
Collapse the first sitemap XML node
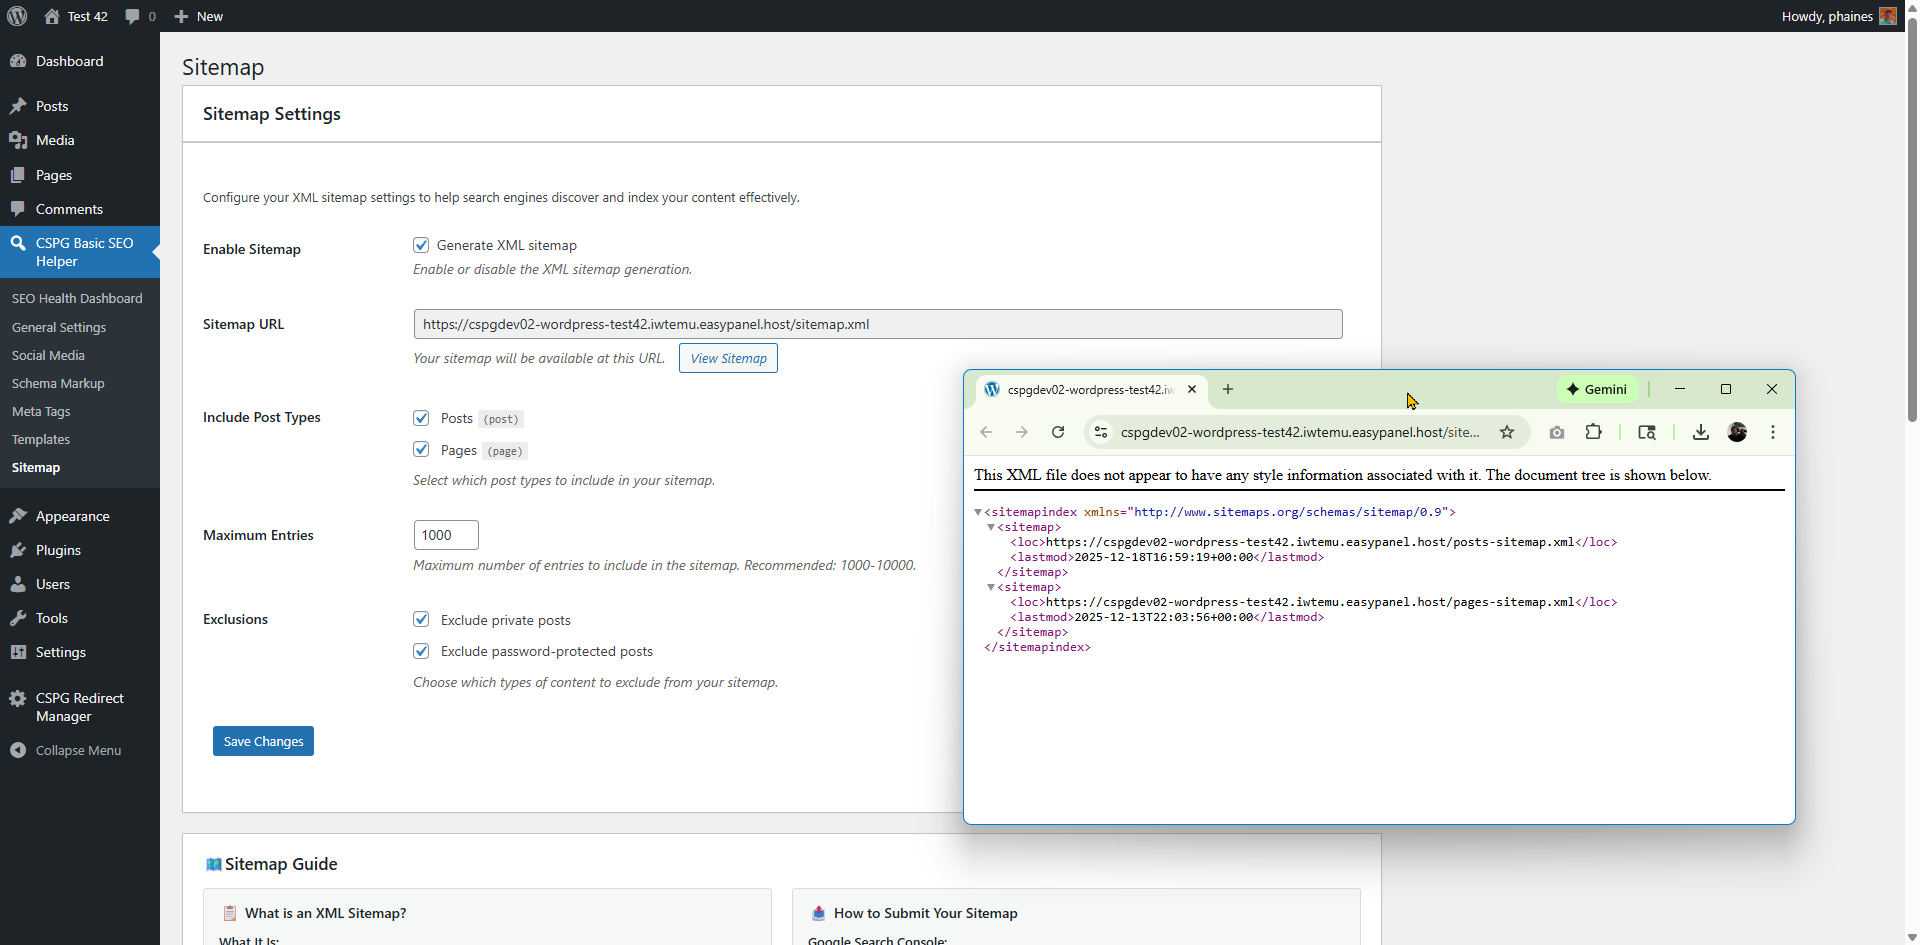tap(991, 527)
